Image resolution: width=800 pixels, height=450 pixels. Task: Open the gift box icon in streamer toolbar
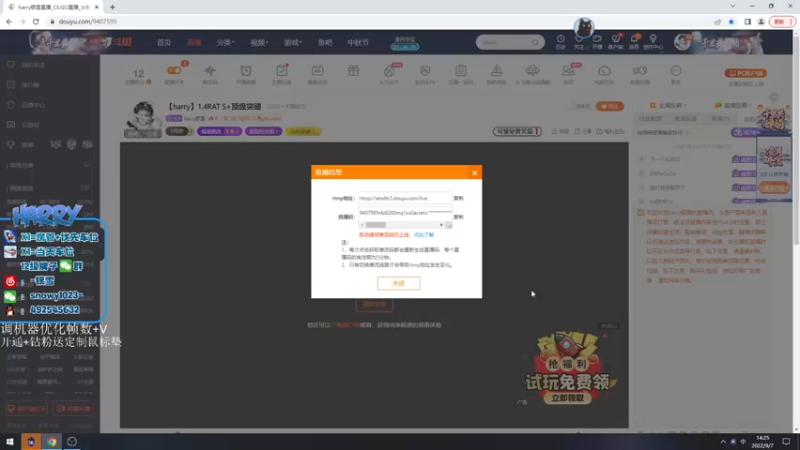(x=353, y=71)
